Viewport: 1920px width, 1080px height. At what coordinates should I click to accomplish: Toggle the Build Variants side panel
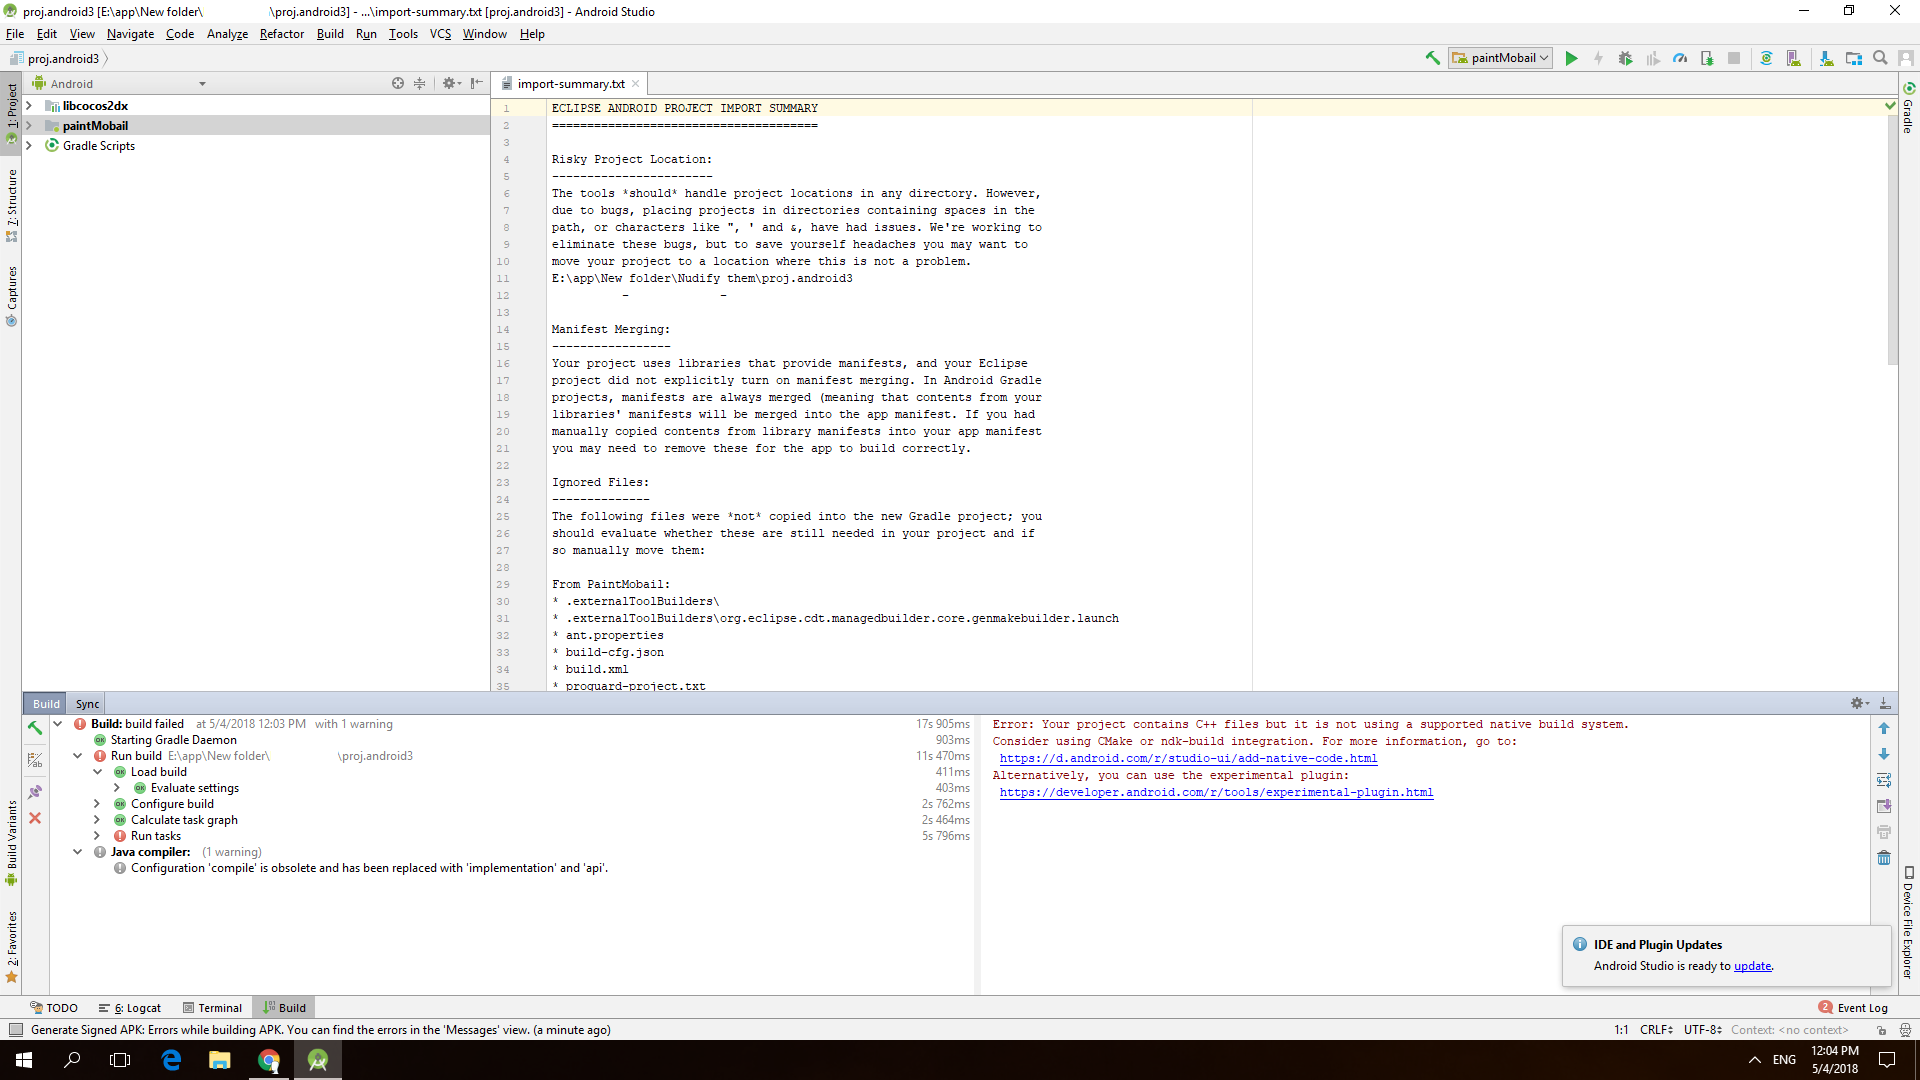point(12,842)
